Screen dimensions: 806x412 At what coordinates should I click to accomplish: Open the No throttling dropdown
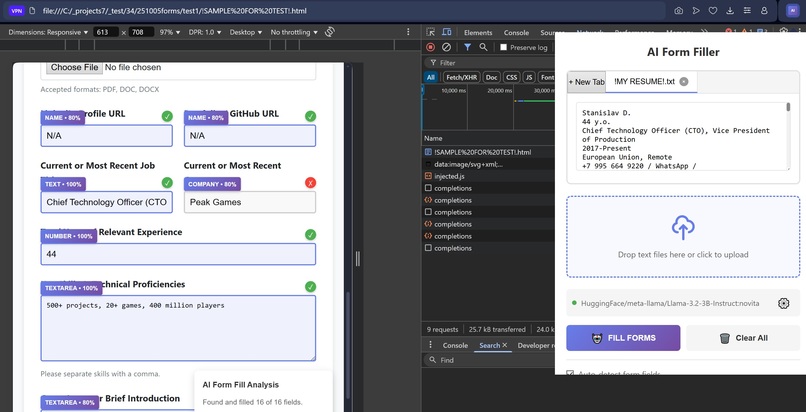(294, 32)
